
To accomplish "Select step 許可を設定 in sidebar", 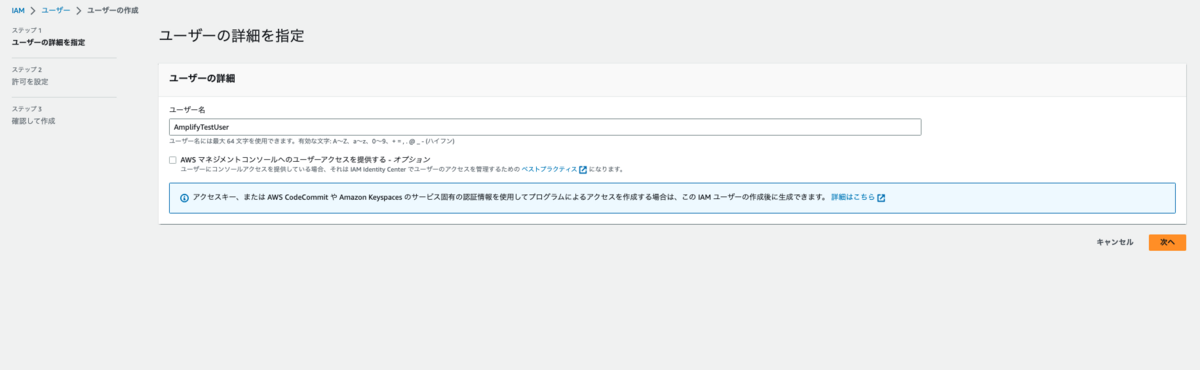I will (30, 82).
